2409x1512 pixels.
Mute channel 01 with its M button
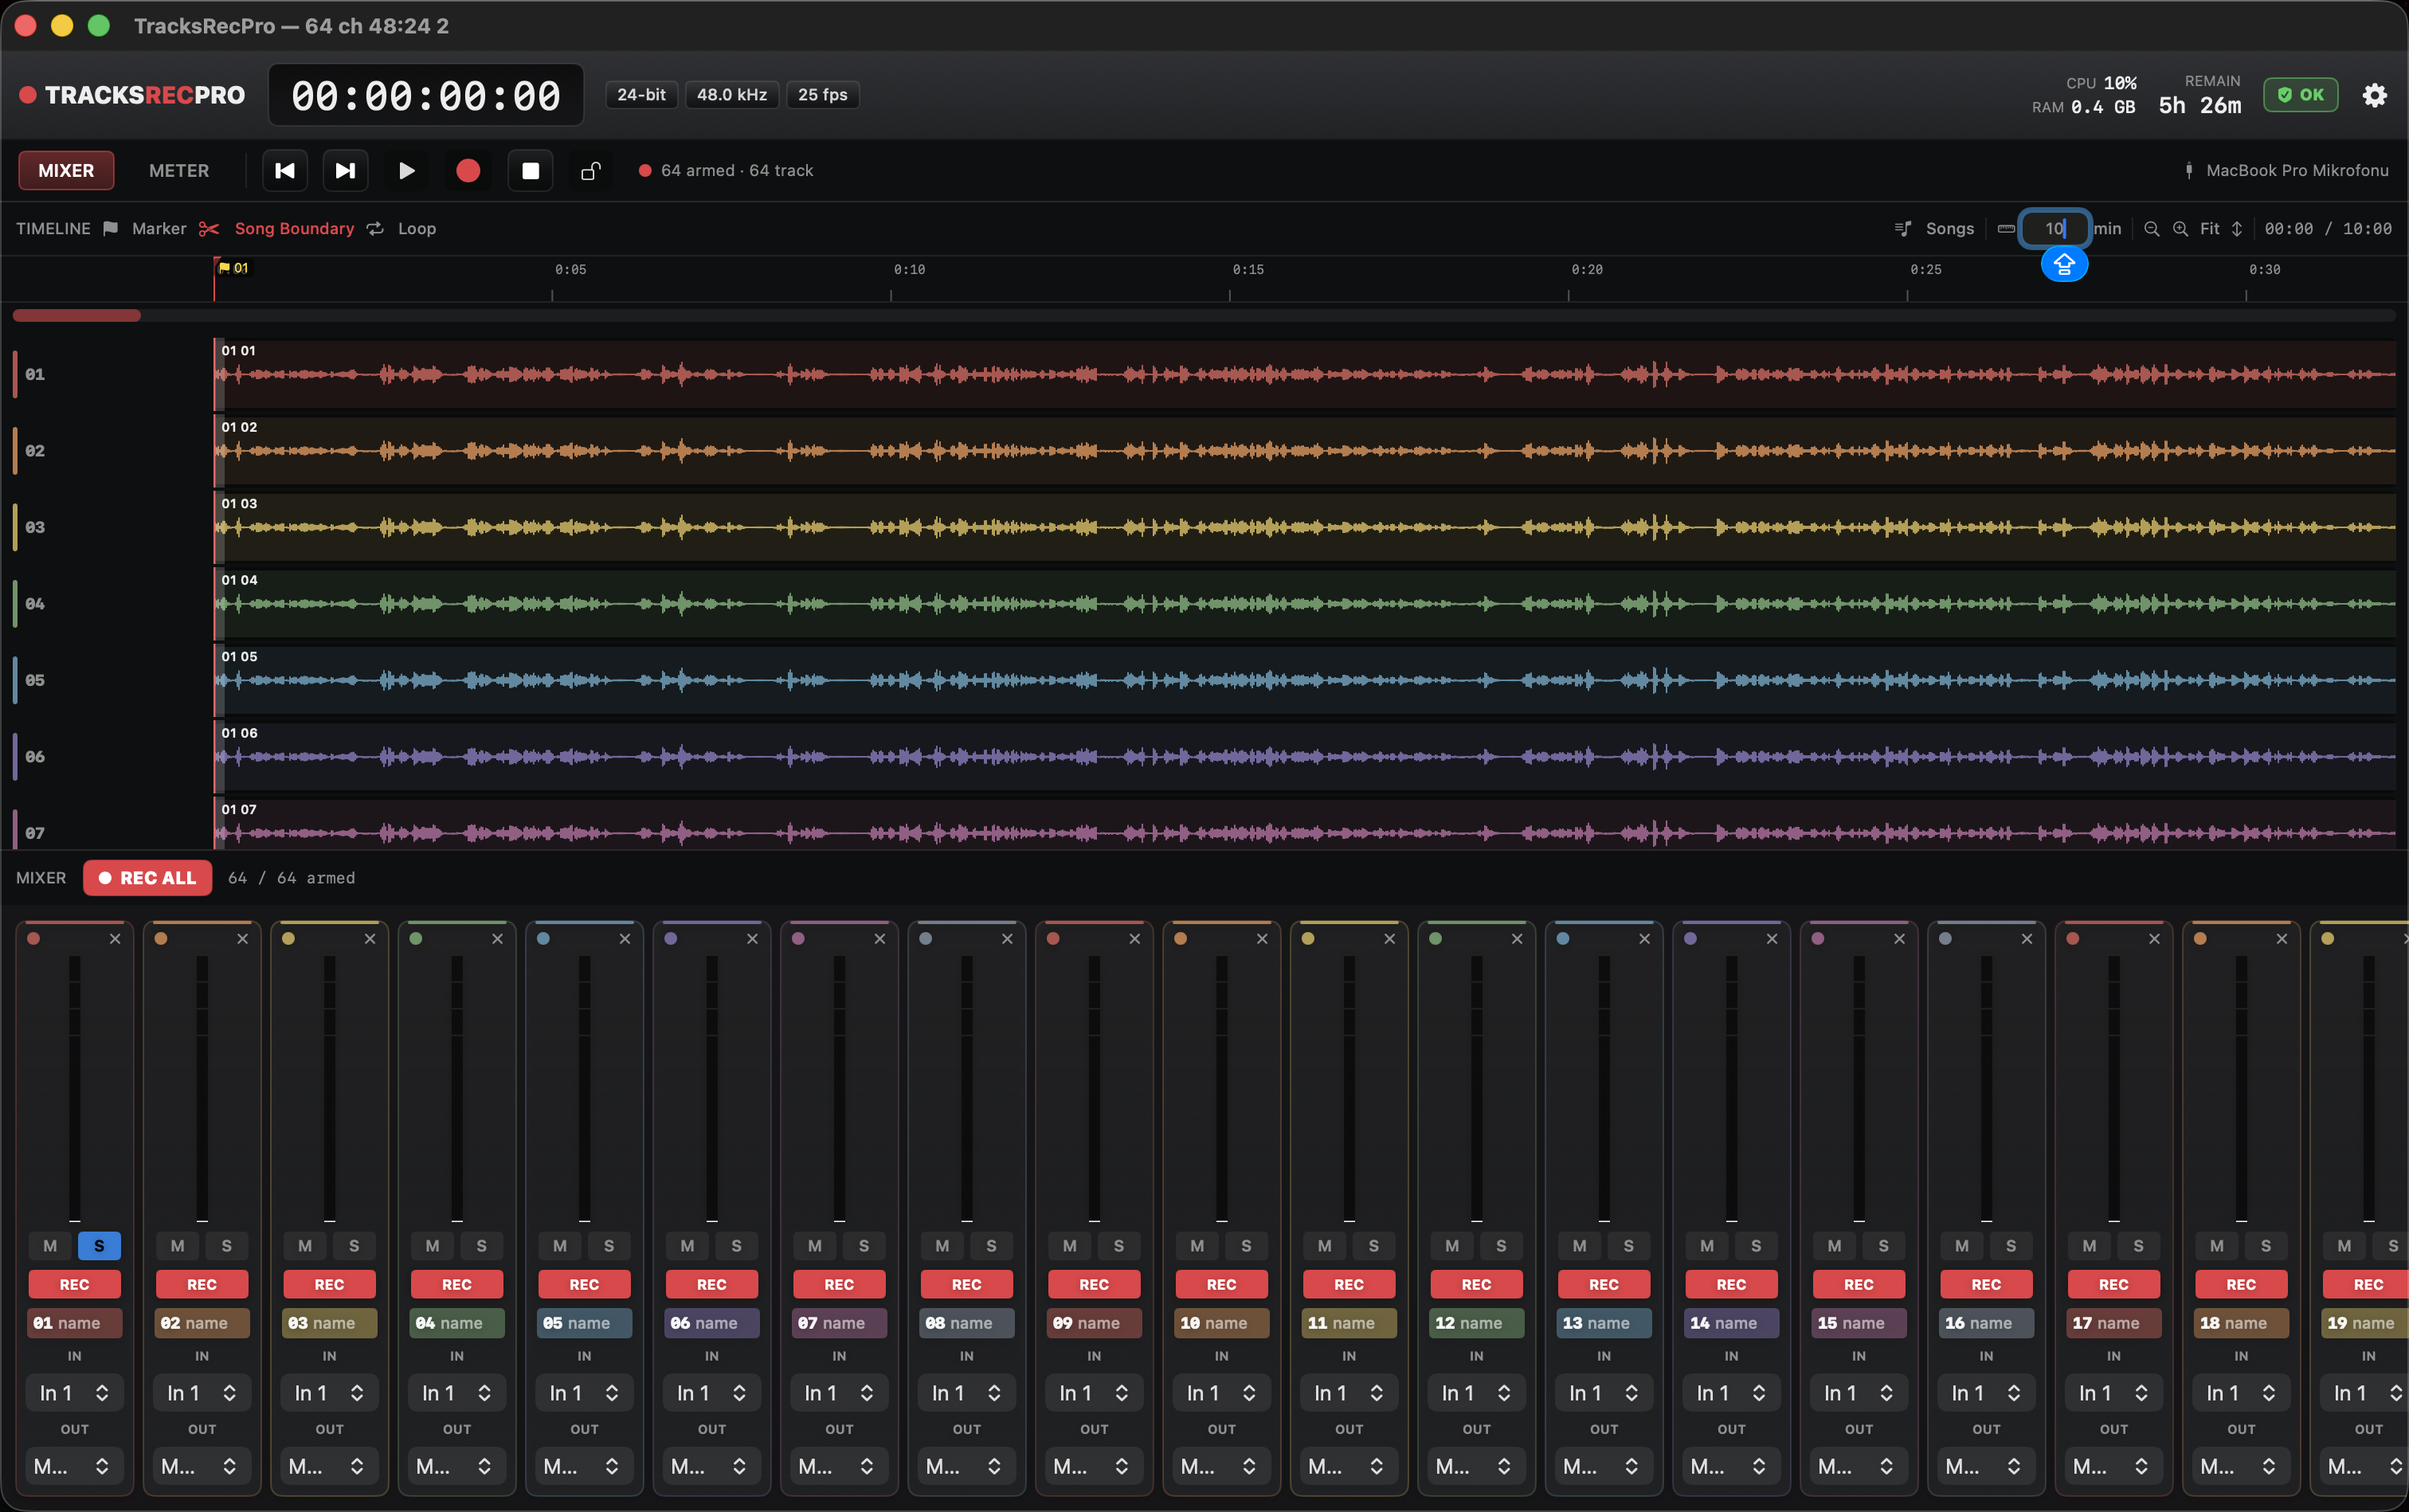pyautogui.click(x=50, y=1246)
